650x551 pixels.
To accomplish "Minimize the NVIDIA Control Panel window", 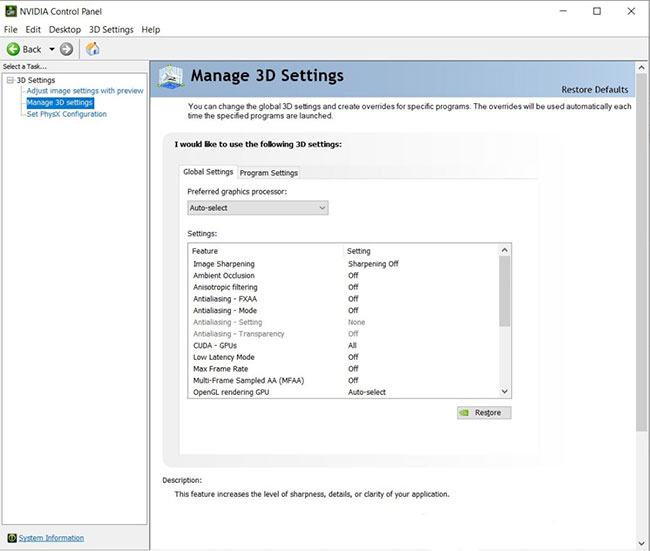I will tap(563, 11).
